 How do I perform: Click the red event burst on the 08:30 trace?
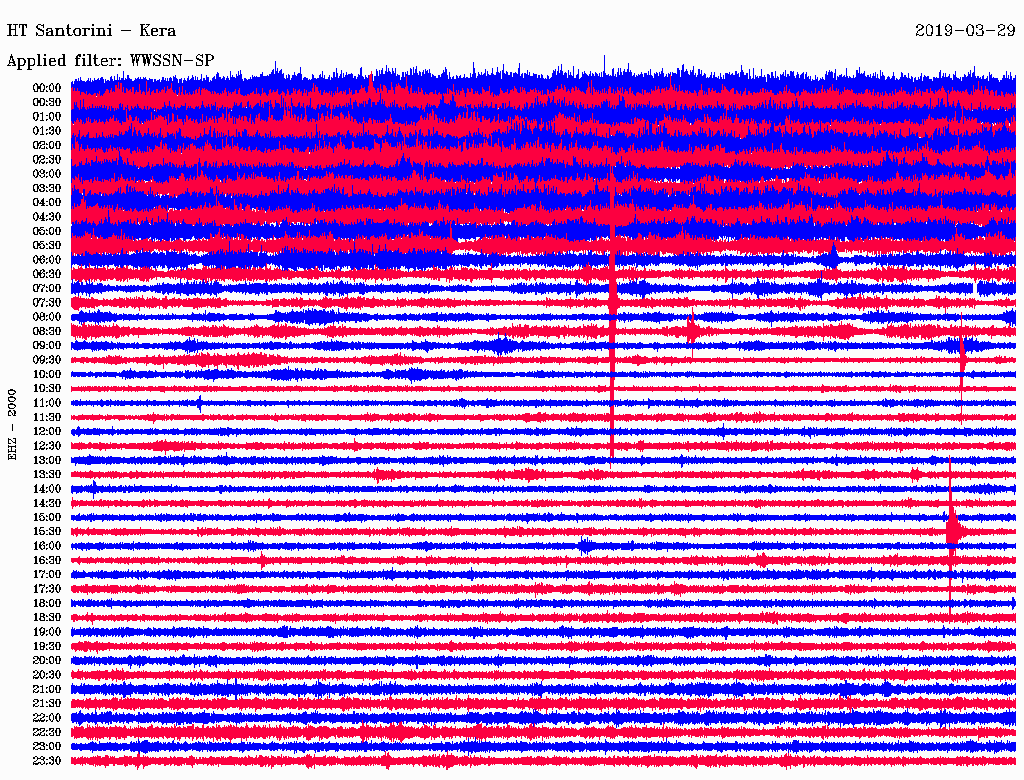point(692,330)
